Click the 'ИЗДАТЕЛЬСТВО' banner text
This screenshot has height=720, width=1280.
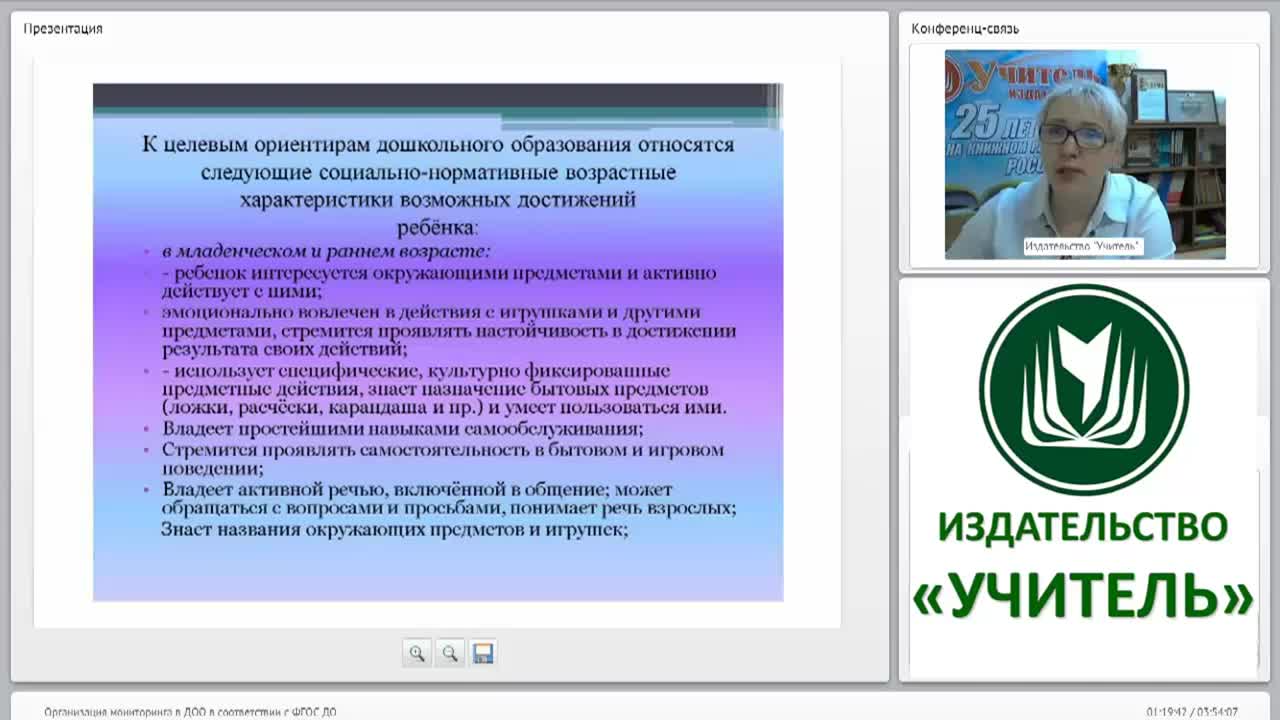pos(1083,527)
